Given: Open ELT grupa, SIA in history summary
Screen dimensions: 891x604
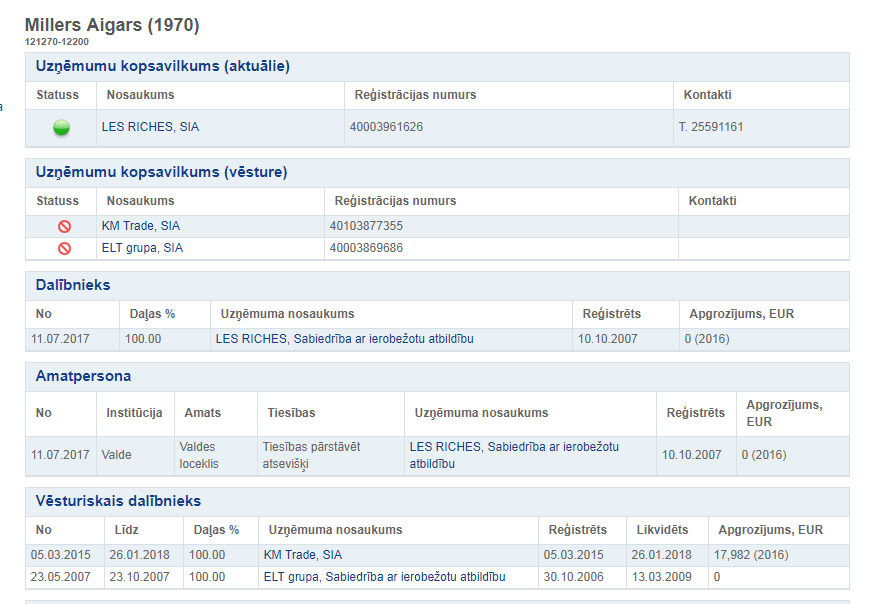Looking at the screenshot, I should 142,248.
